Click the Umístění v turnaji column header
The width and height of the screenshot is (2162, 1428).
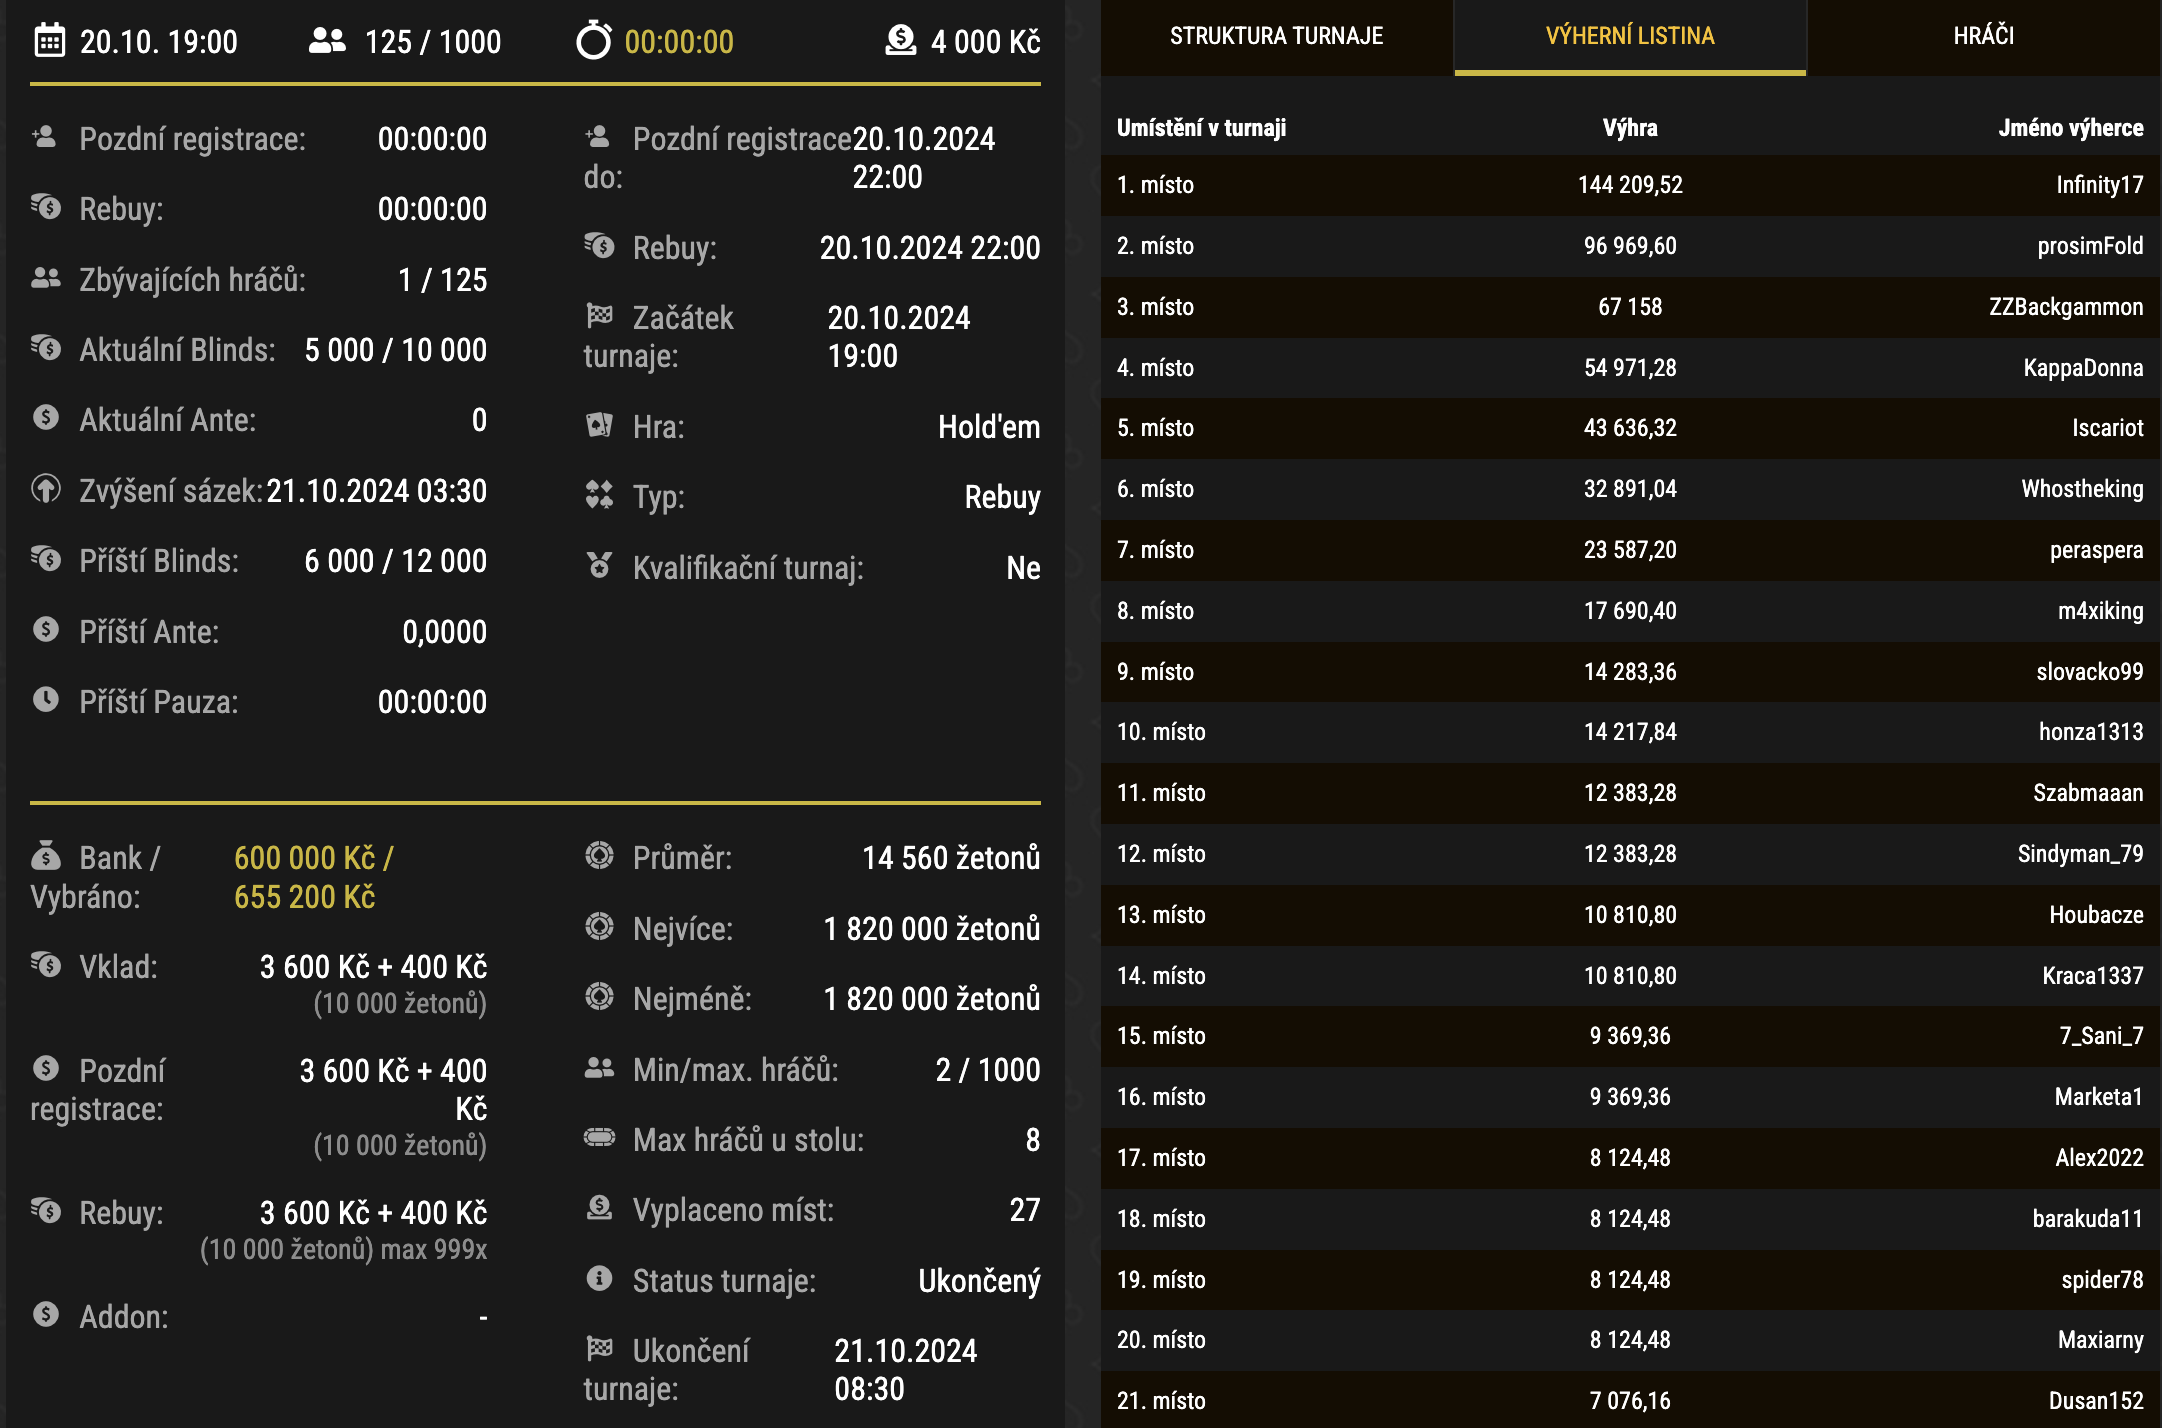click(x=1201, y=128)
